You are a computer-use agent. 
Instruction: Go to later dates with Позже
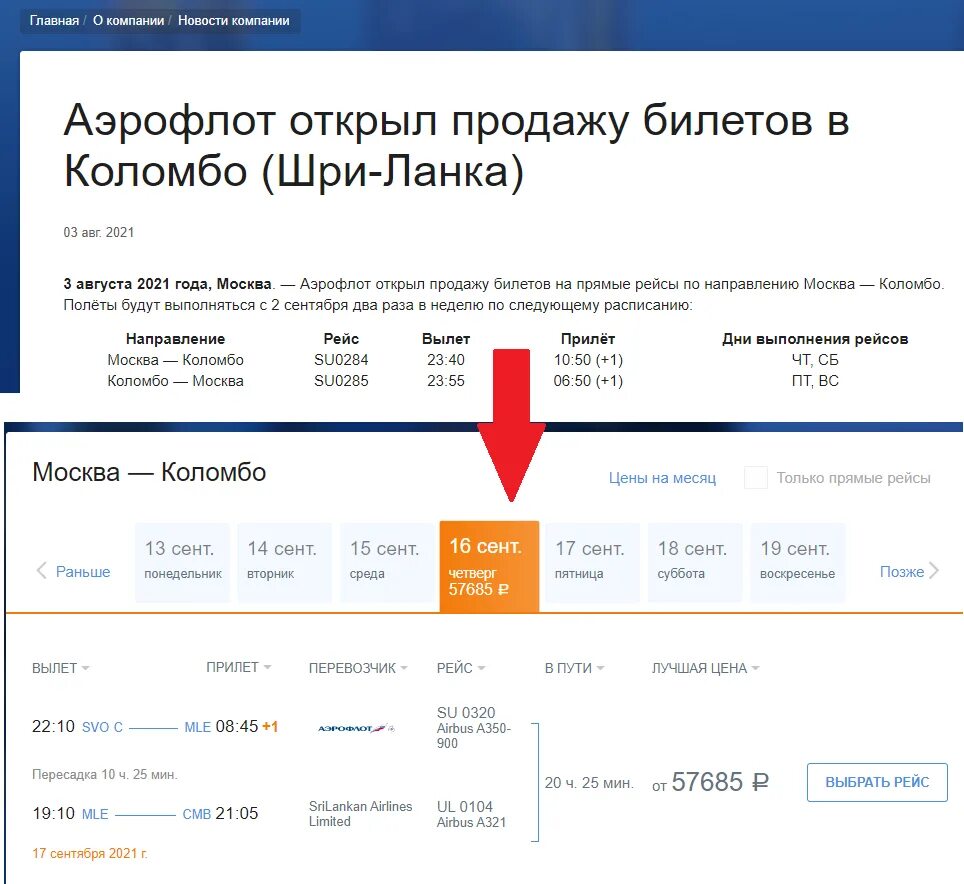click(x=902, y=572)
